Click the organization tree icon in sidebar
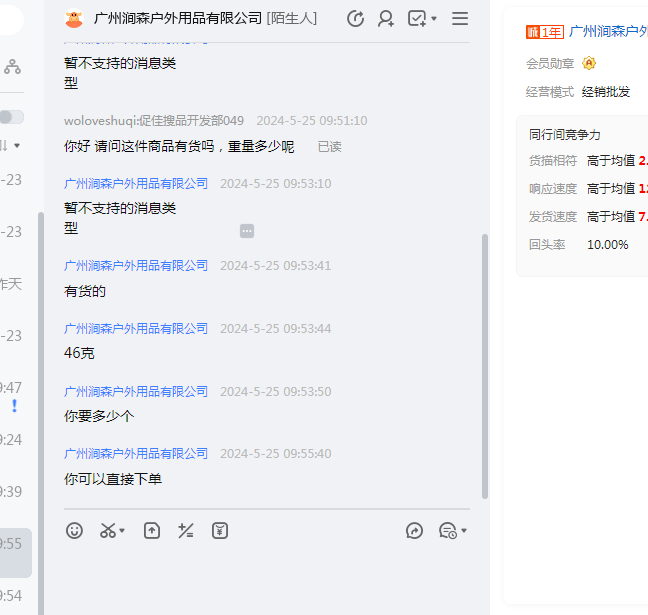The image size is (648, 615). (x=12, y=66)
